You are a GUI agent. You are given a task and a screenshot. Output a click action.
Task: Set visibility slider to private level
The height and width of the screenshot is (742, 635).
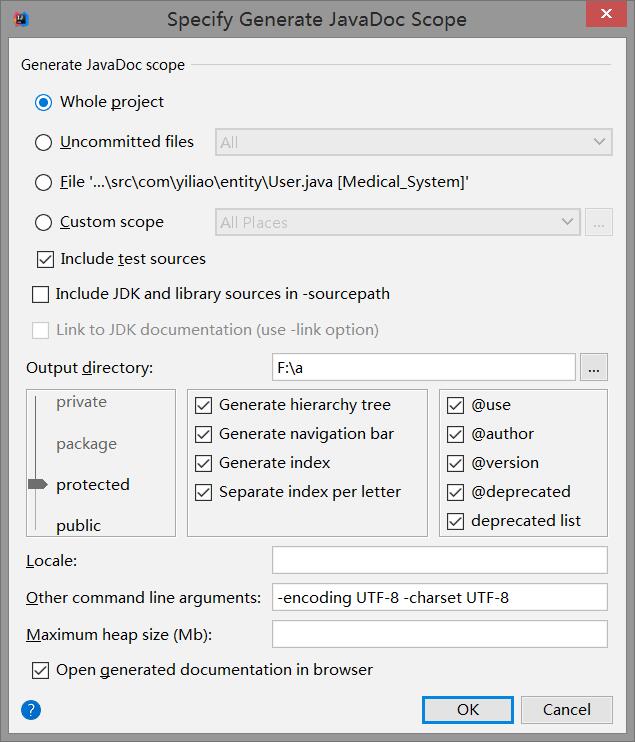81,402
